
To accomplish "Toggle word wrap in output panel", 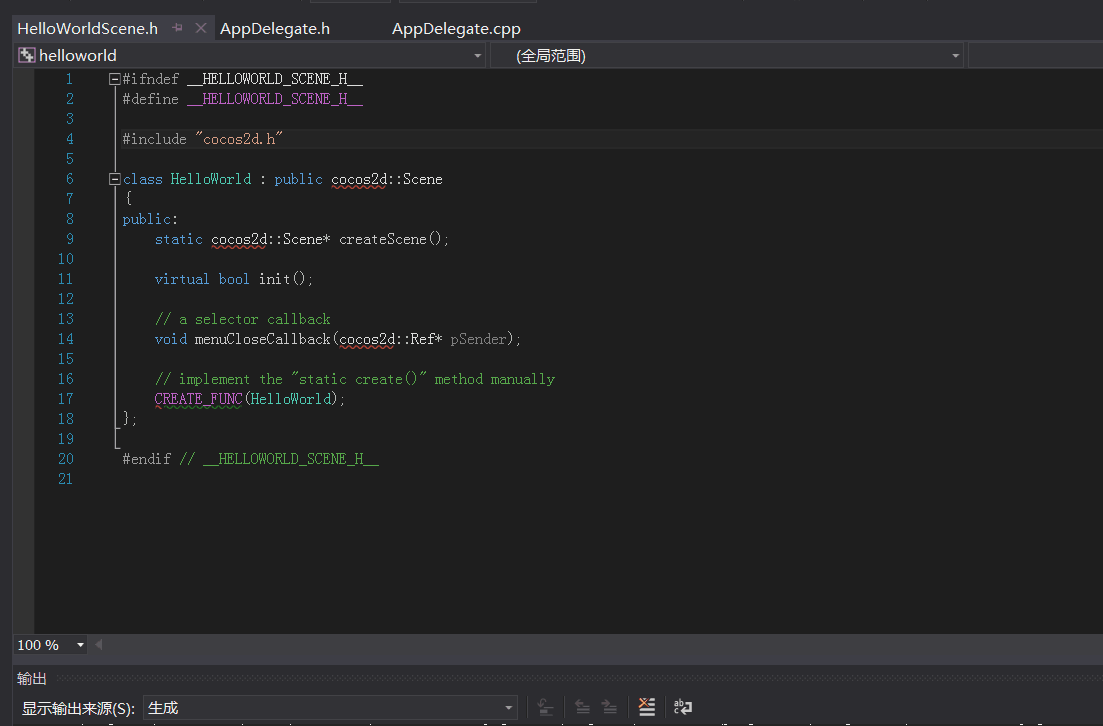I will point(683,707).
